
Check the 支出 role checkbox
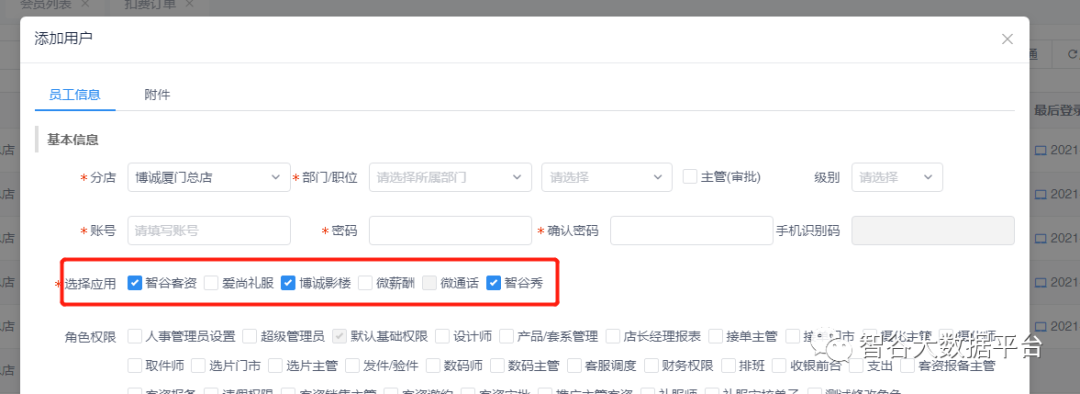(x=857, y=365)
